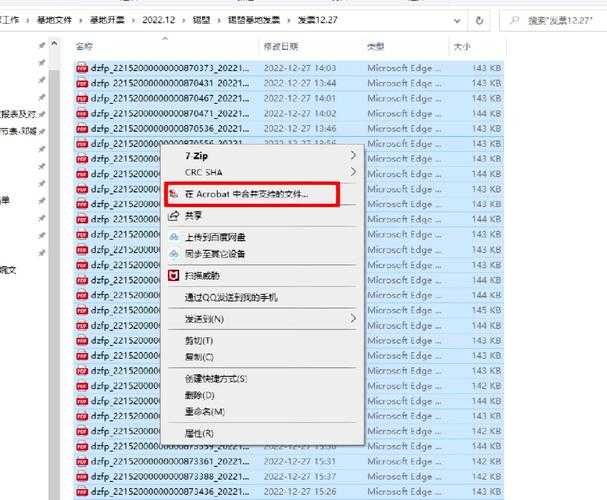Click the date 2022-12-27 13:44

[x=300, y=84]
